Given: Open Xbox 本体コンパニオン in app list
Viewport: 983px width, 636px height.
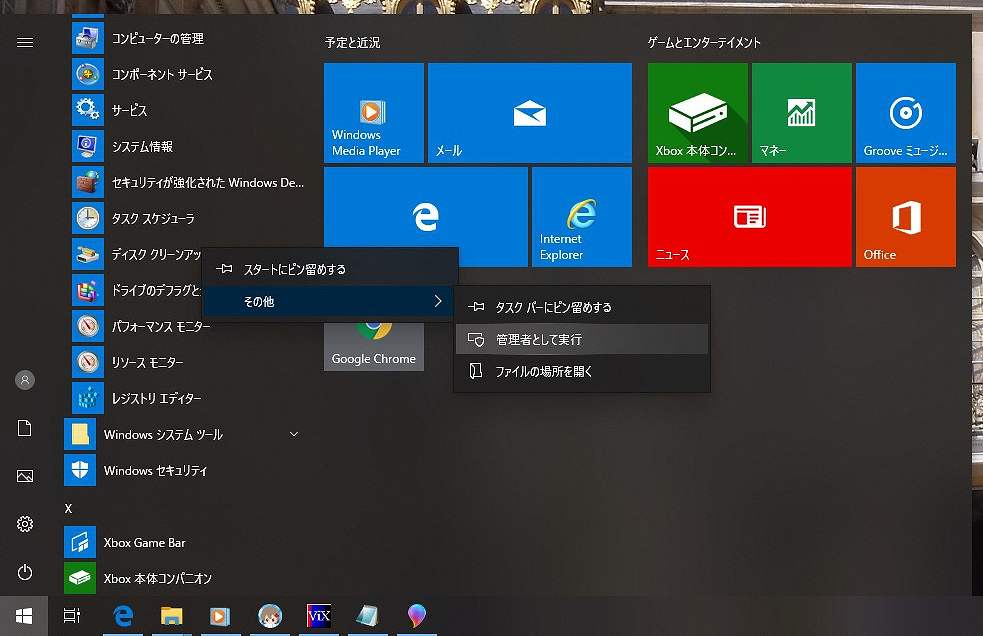Looking at the screenshot, I should 188,578.
